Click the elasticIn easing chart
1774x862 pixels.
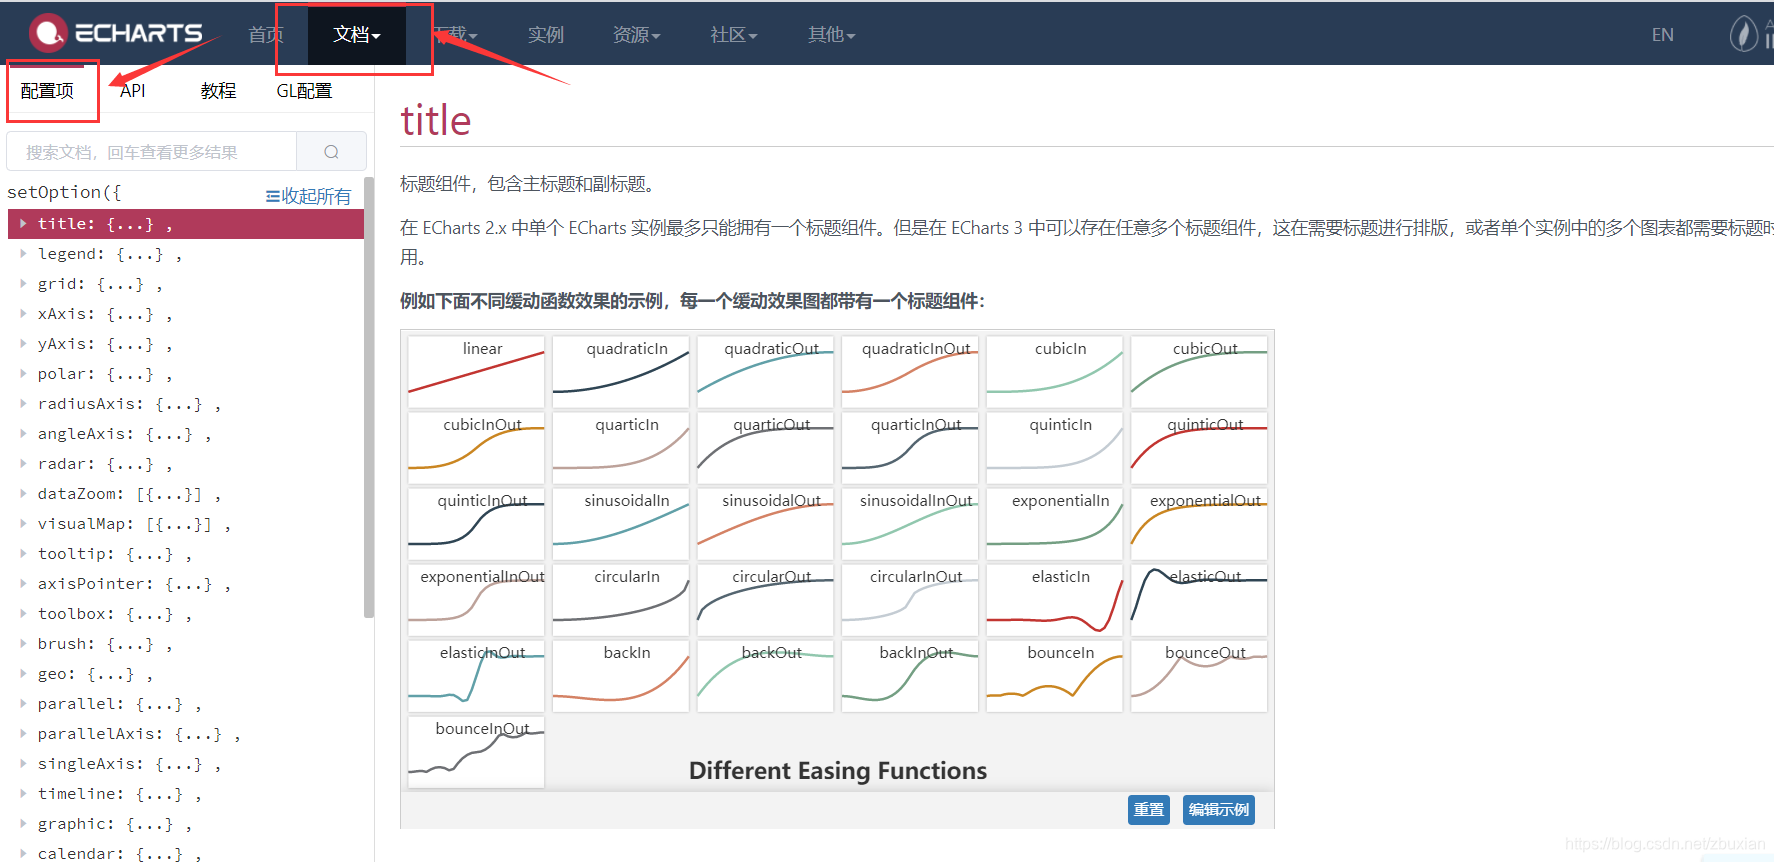(1055, 599)
